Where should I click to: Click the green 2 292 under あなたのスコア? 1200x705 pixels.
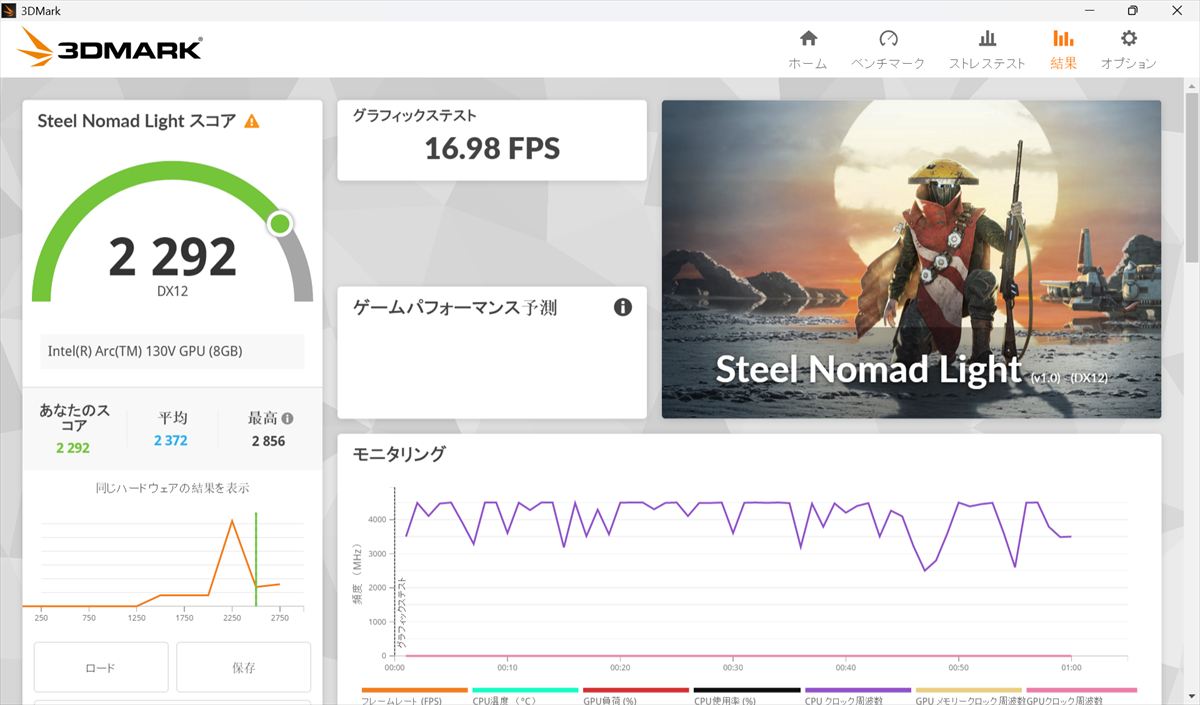click(x=73, y=448)
